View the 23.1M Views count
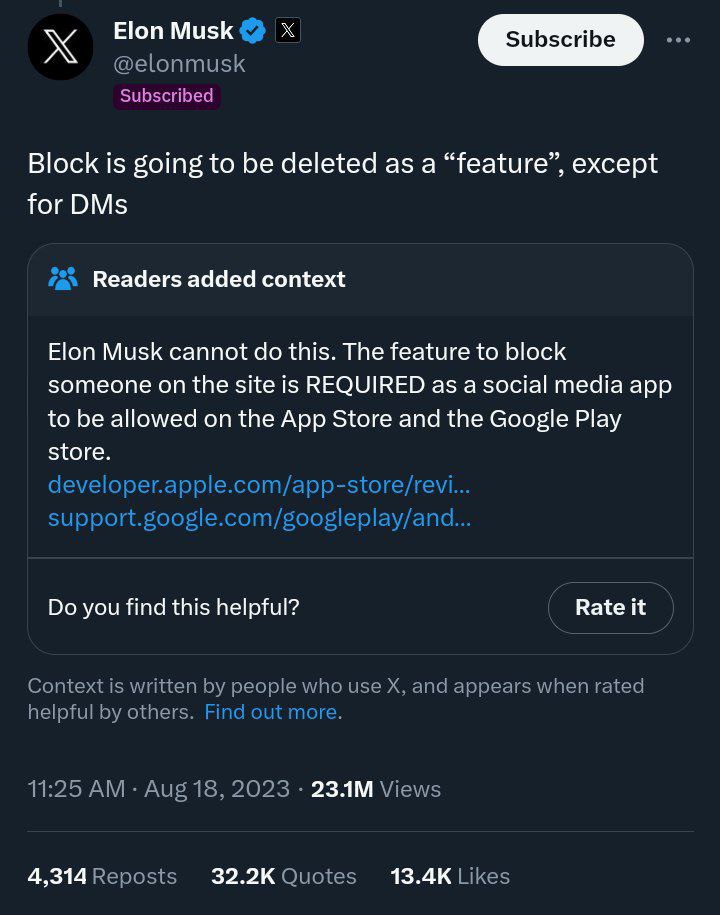This screenshot has height=915, width=720. pyautogui.click(x=376, y=789)
